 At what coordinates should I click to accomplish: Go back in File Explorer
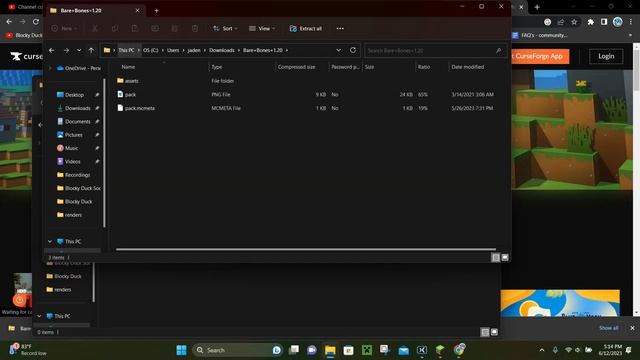[x=51, y=50]
